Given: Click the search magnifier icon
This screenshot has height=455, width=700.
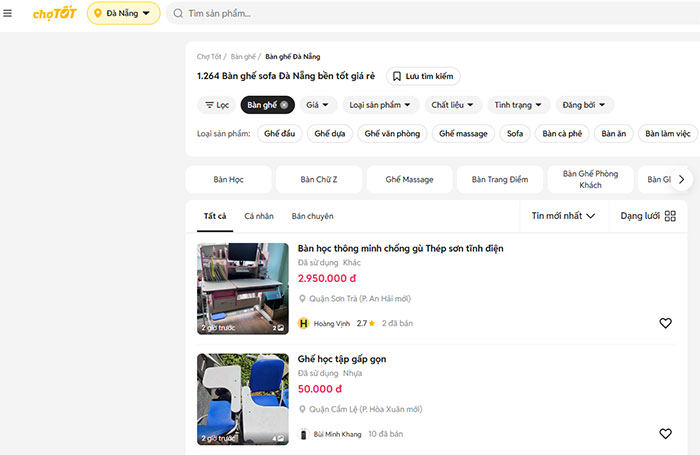Looking at the screenshot, I should tap(178, 13).
